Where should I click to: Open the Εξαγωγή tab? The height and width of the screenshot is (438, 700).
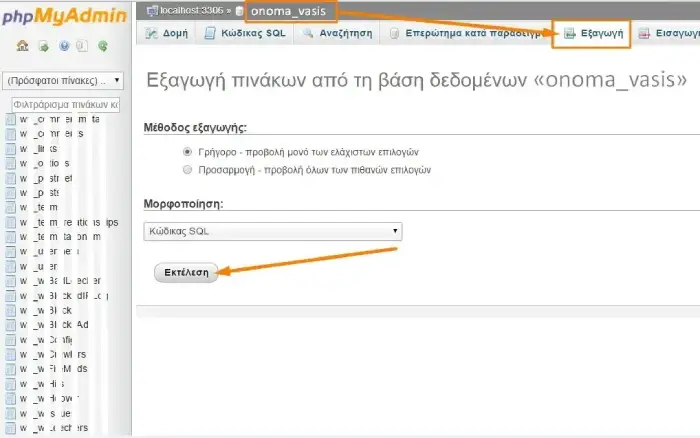pos(592,33)
